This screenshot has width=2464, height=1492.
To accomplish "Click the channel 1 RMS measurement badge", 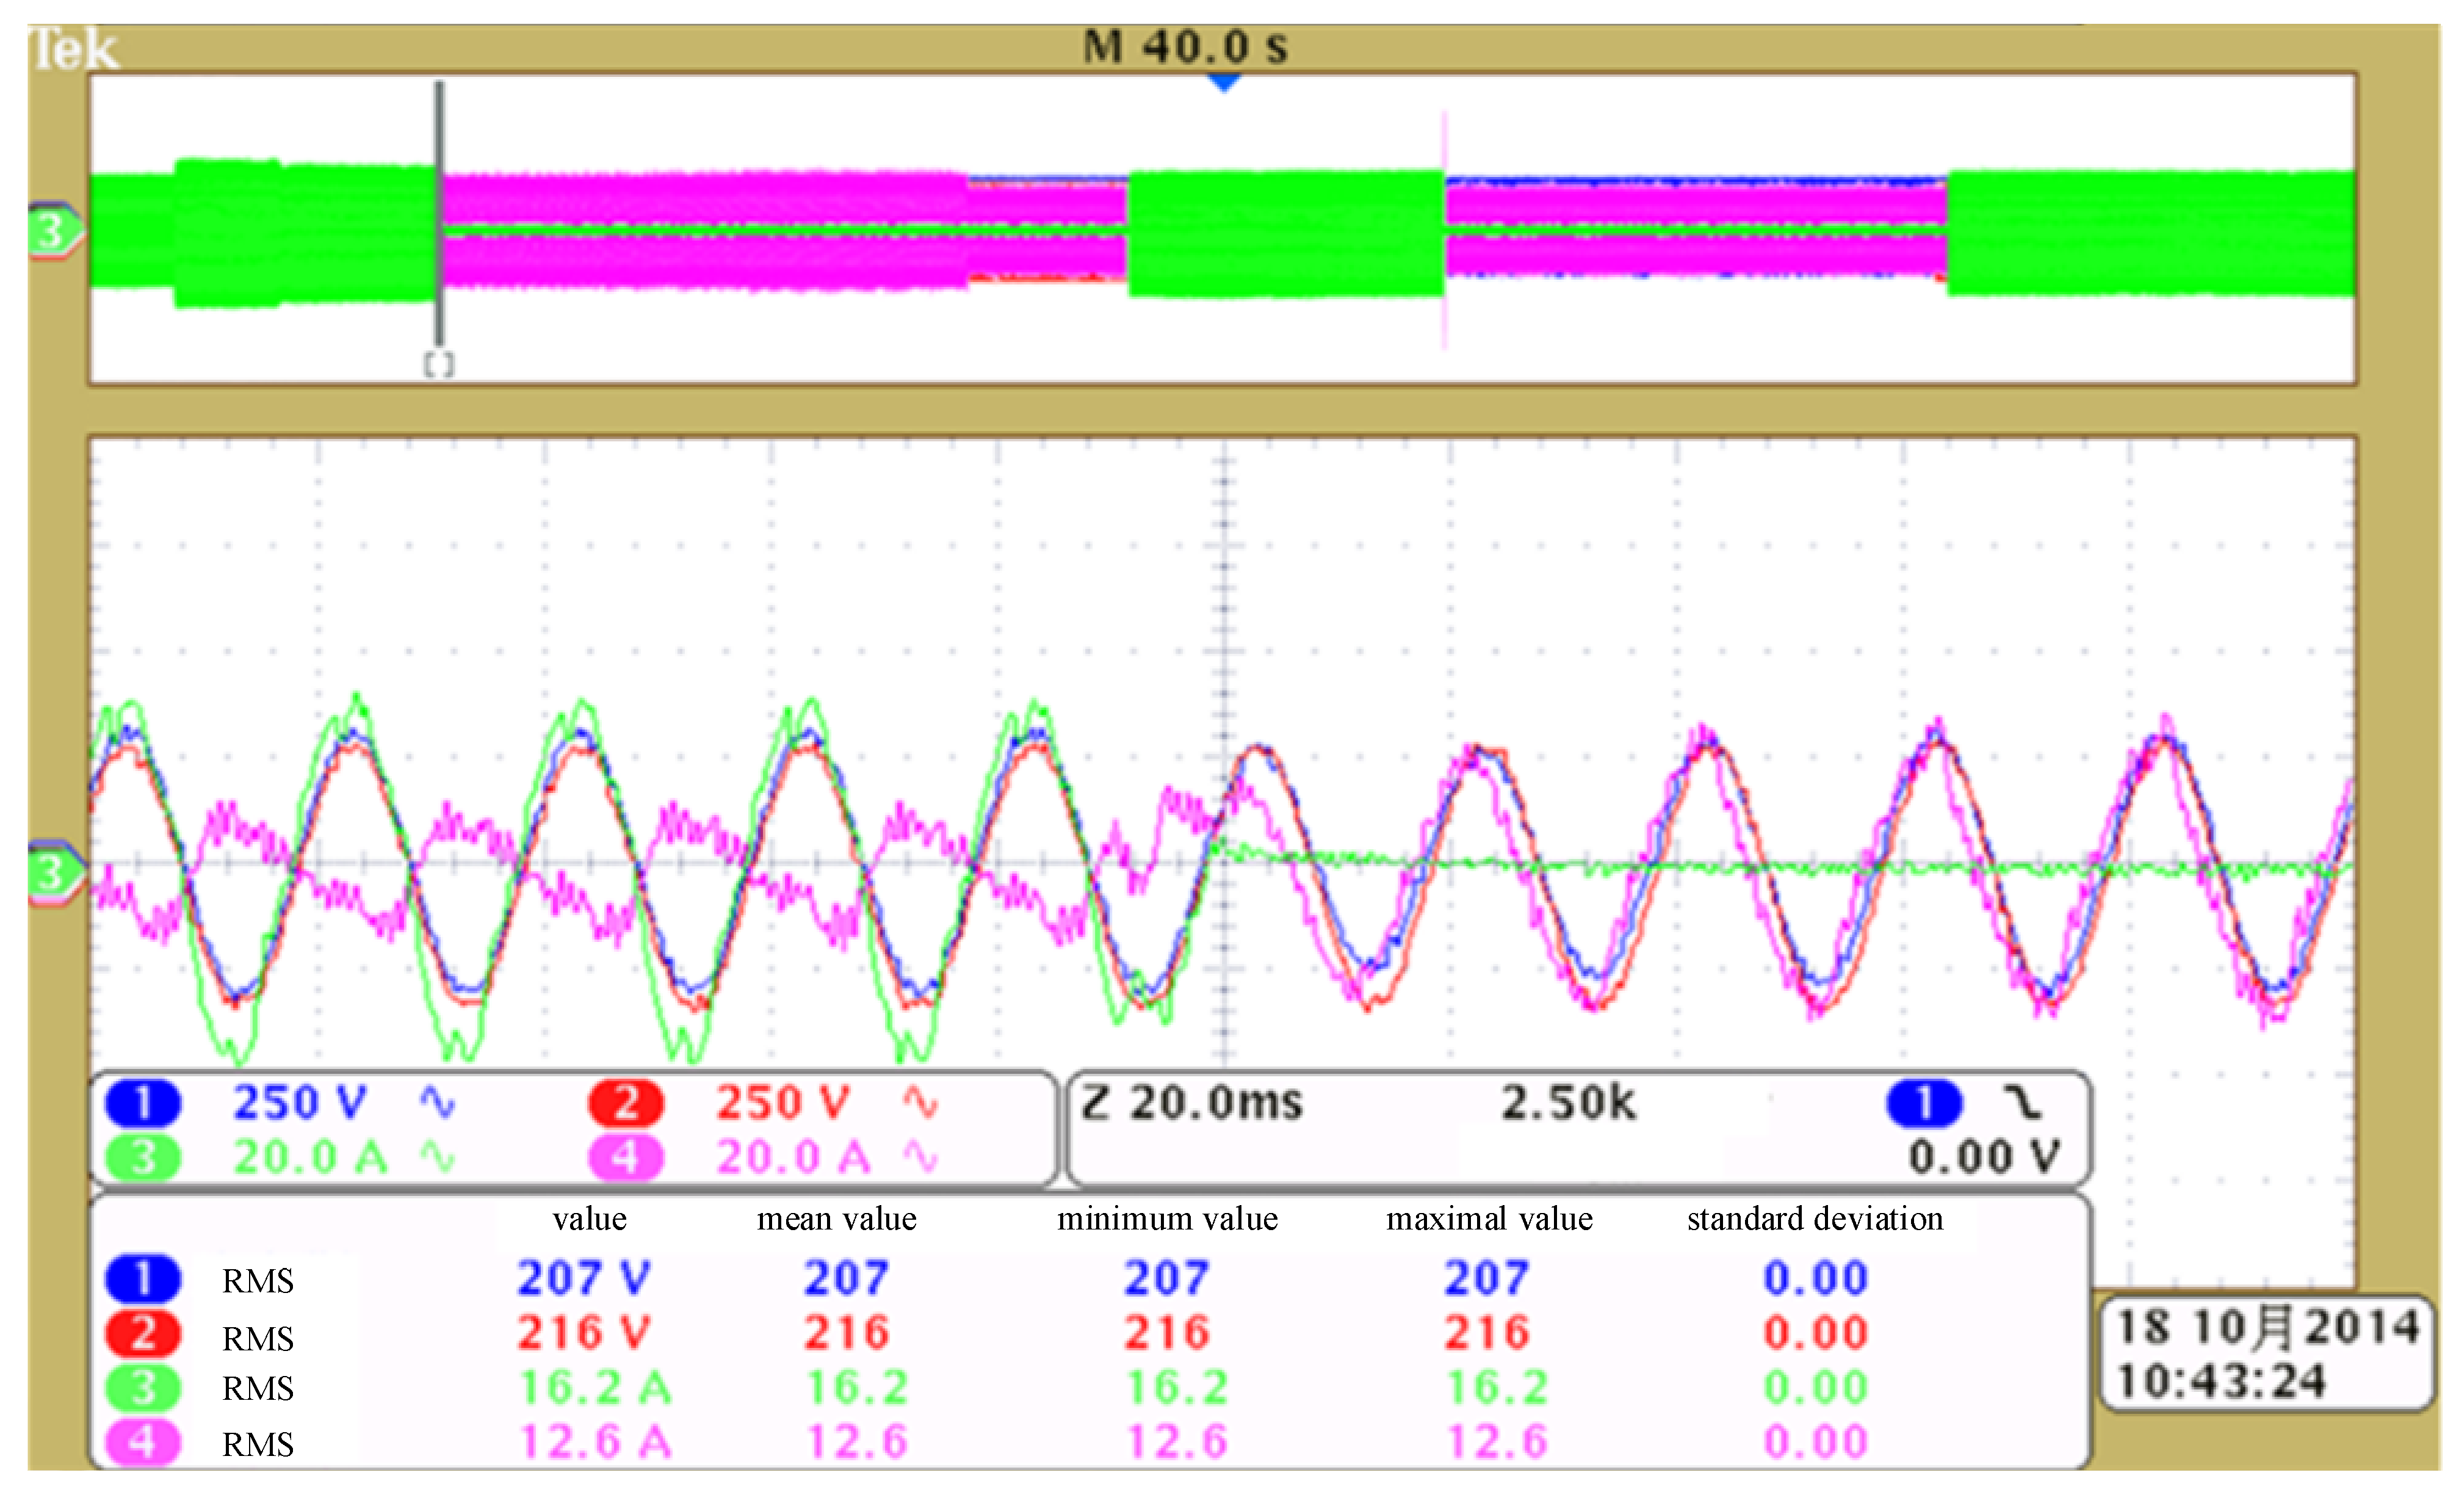I will pos(143,1279).
